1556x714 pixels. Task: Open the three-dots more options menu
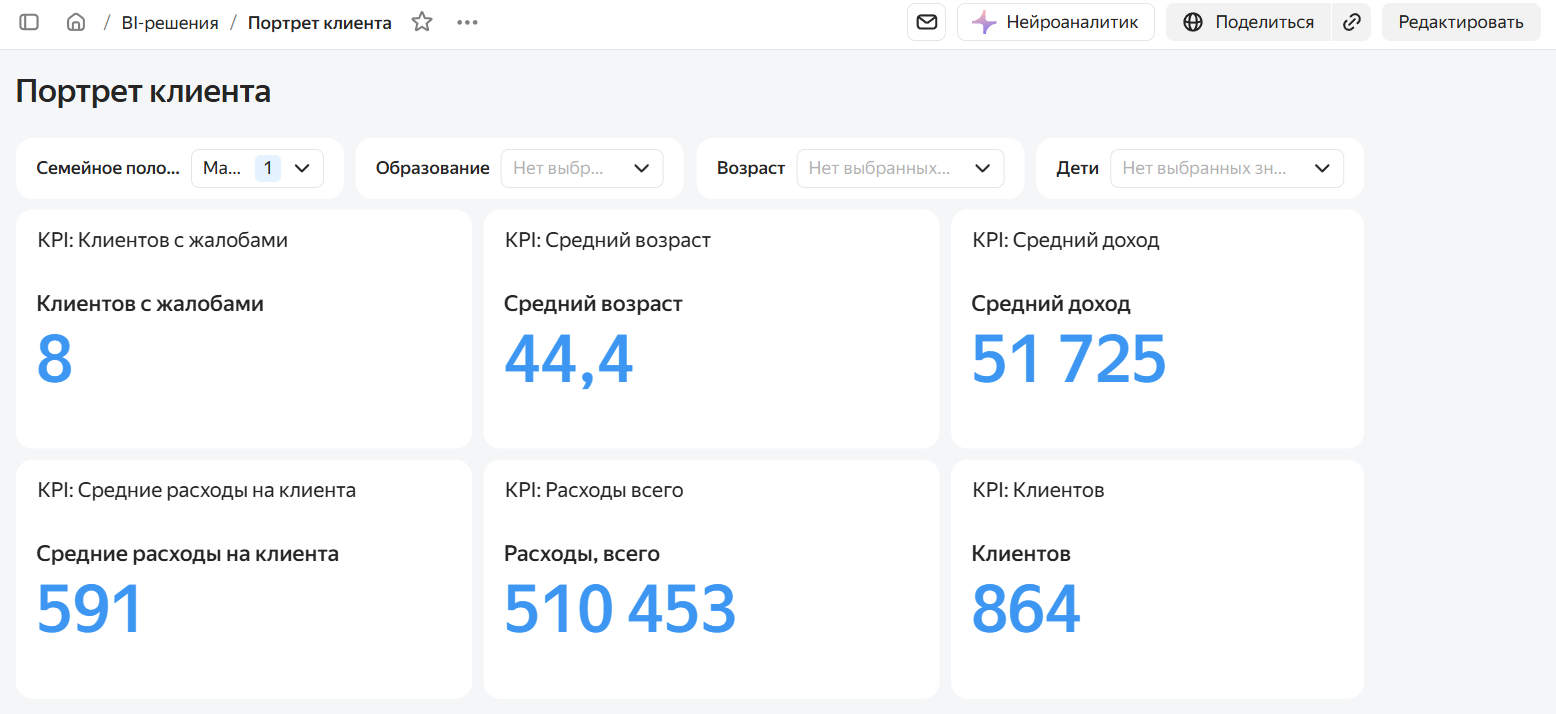click(x=467, y=22)
